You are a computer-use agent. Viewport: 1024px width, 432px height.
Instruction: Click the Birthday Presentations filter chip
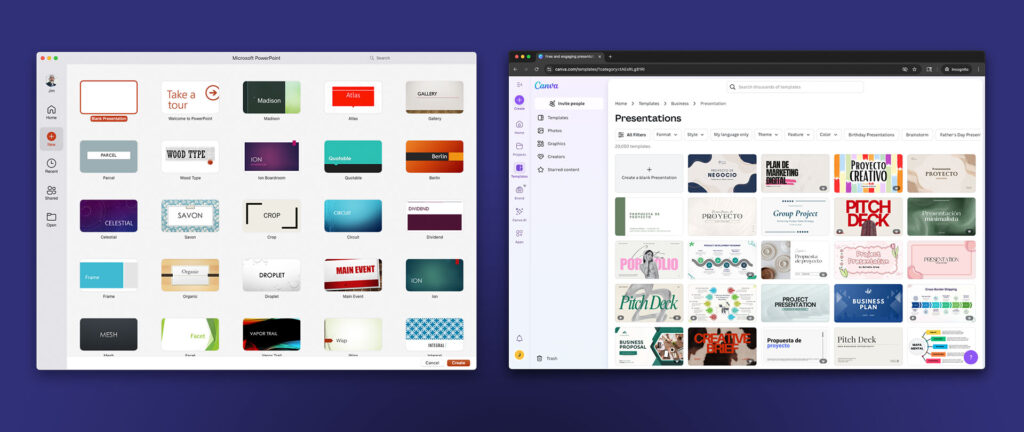click(871, 134)
